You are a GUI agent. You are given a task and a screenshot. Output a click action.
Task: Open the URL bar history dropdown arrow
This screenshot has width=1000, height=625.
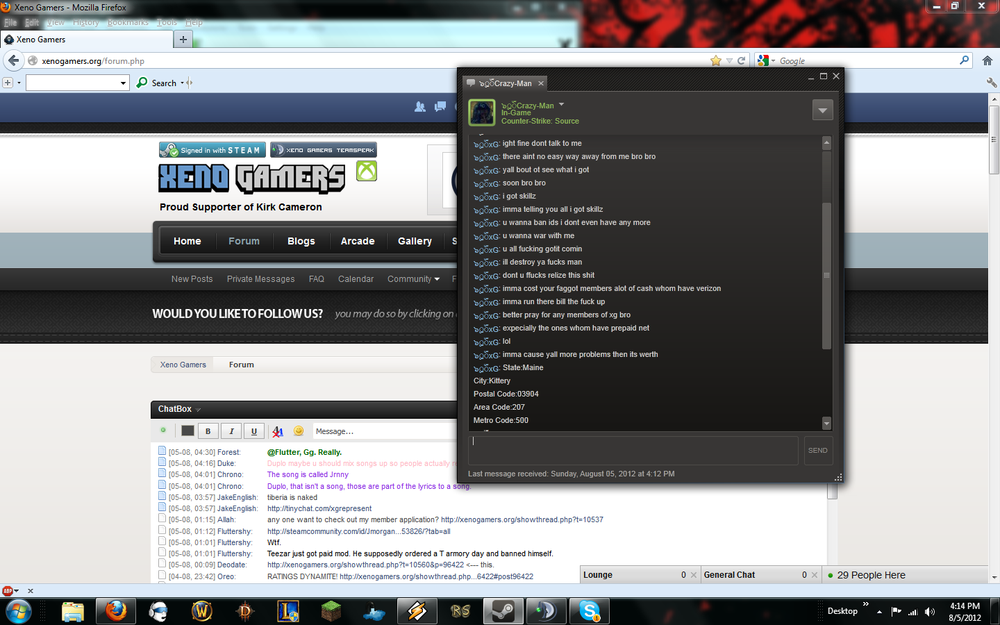tap(729, 61)
